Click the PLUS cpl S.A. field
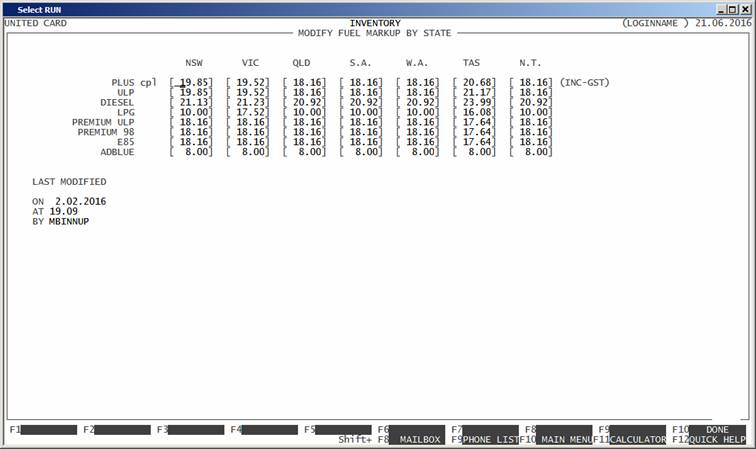 coord(361,82)
